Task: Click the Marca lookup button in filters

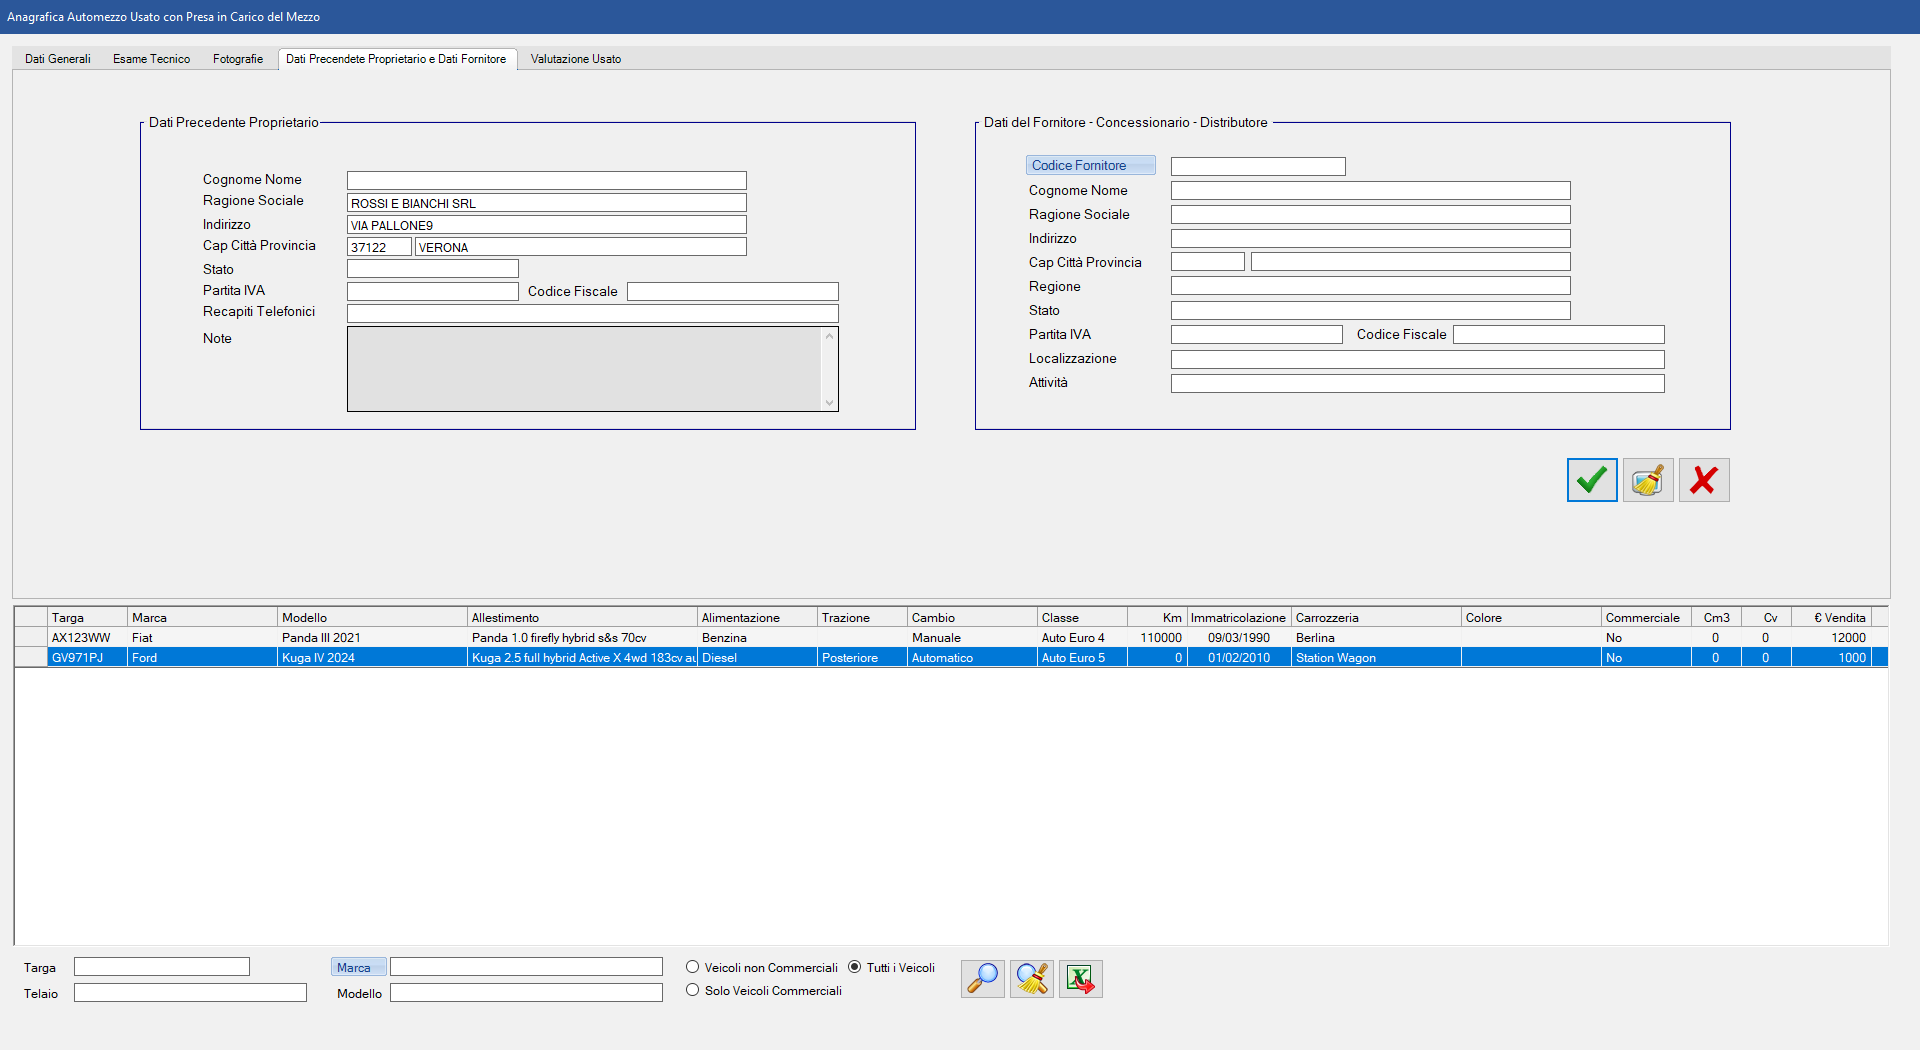Action: [x=358, y=967]
